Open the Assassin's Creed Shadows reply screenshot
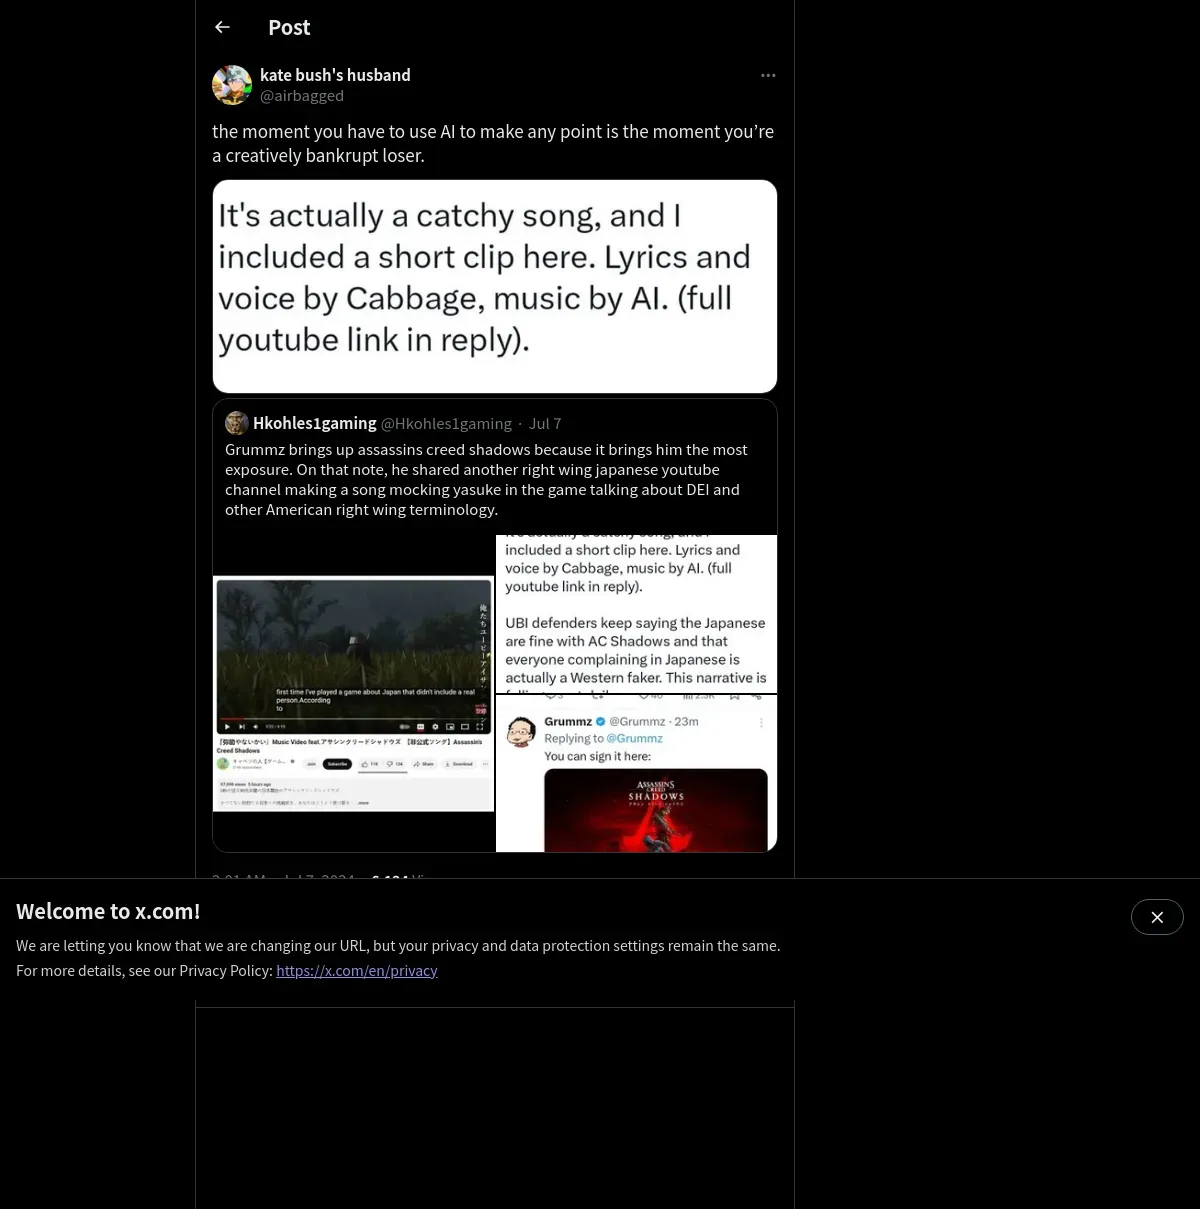Viewport: 1200px width, 1209px height. pyautogui.click(x=636, y=774)
